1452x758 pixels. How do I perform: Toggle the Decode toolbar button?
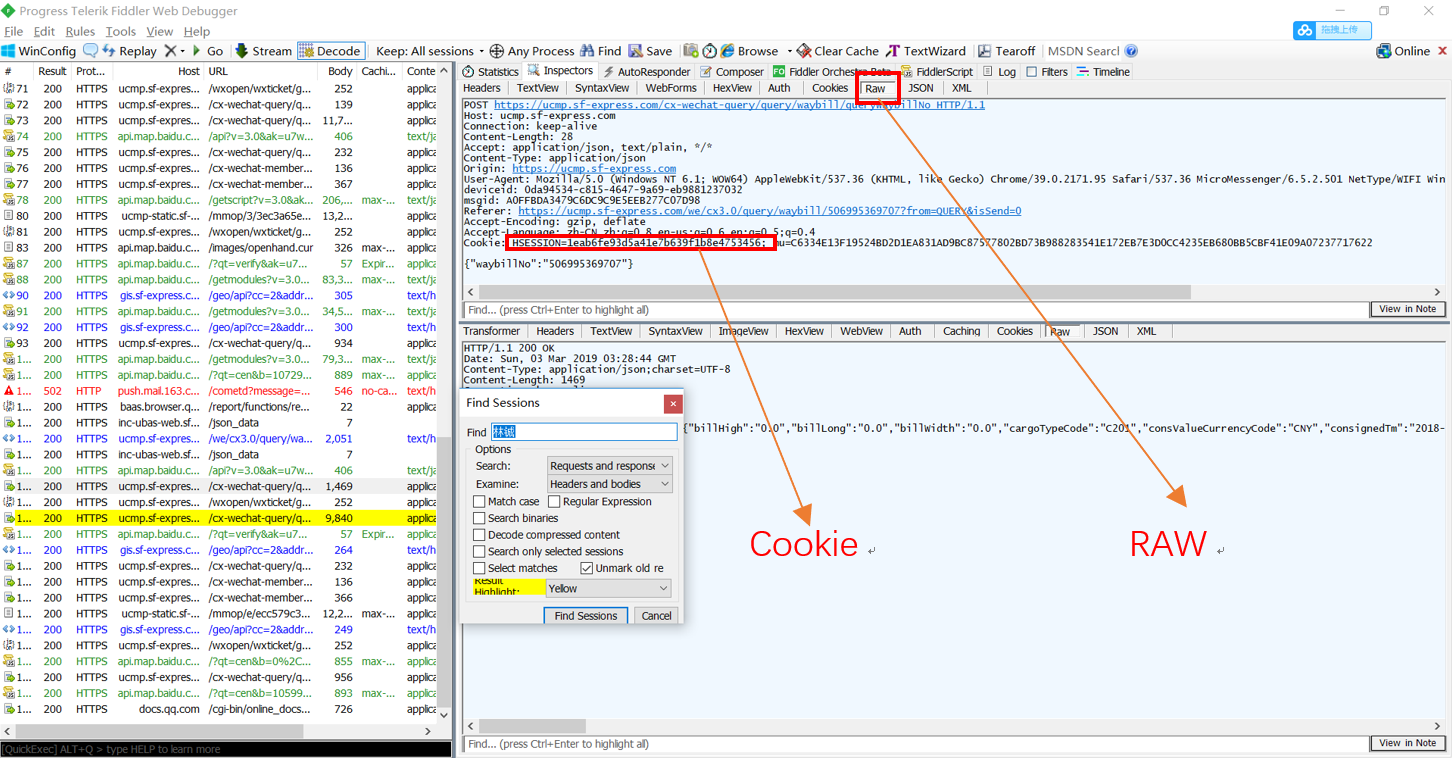tap(330, 51)
